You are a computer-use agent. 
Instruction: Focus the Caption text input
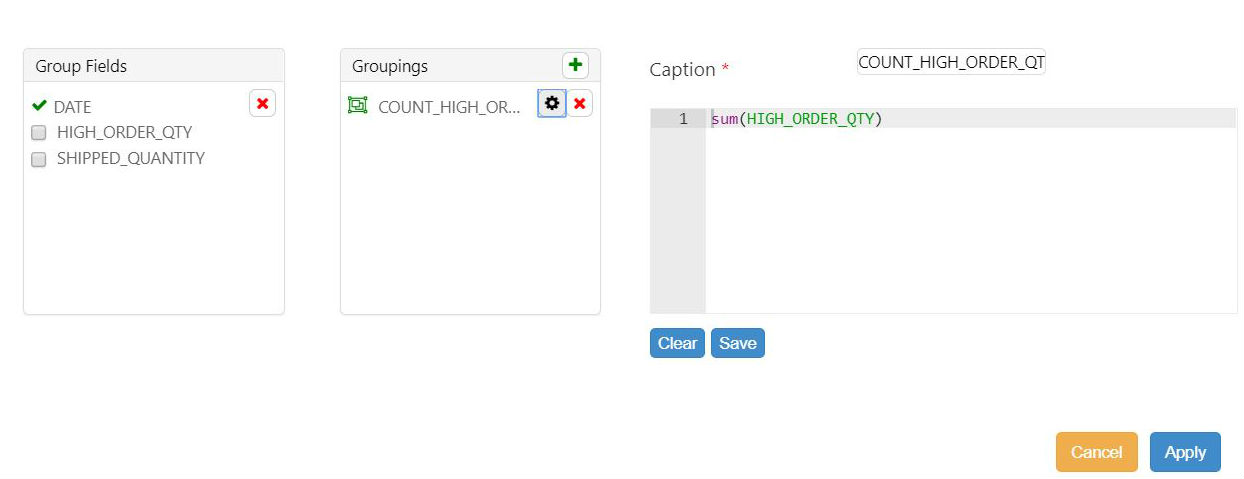pos(950,62)
